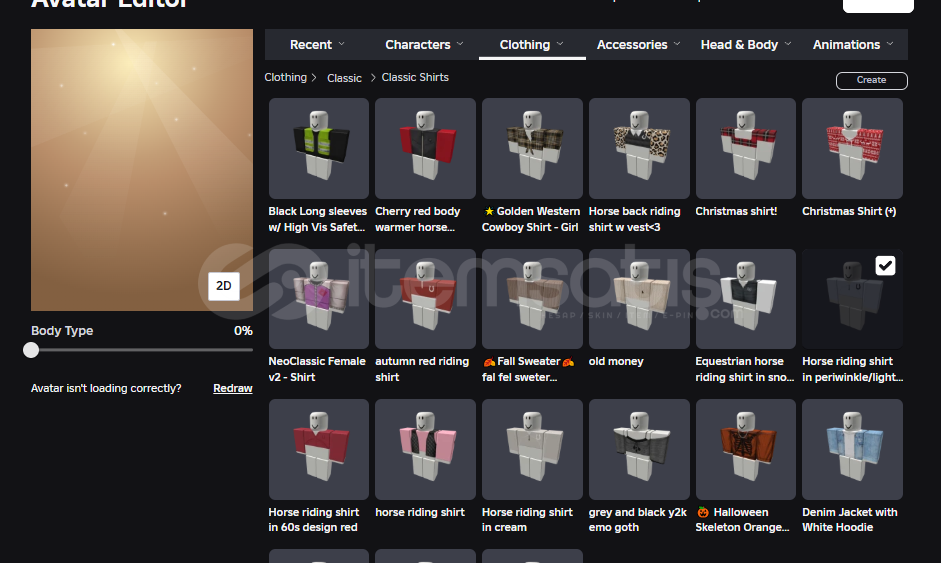Click the Classic Shirts breadcrumb
This screenshot has height=563, width=941.
(x=415, y=77)
